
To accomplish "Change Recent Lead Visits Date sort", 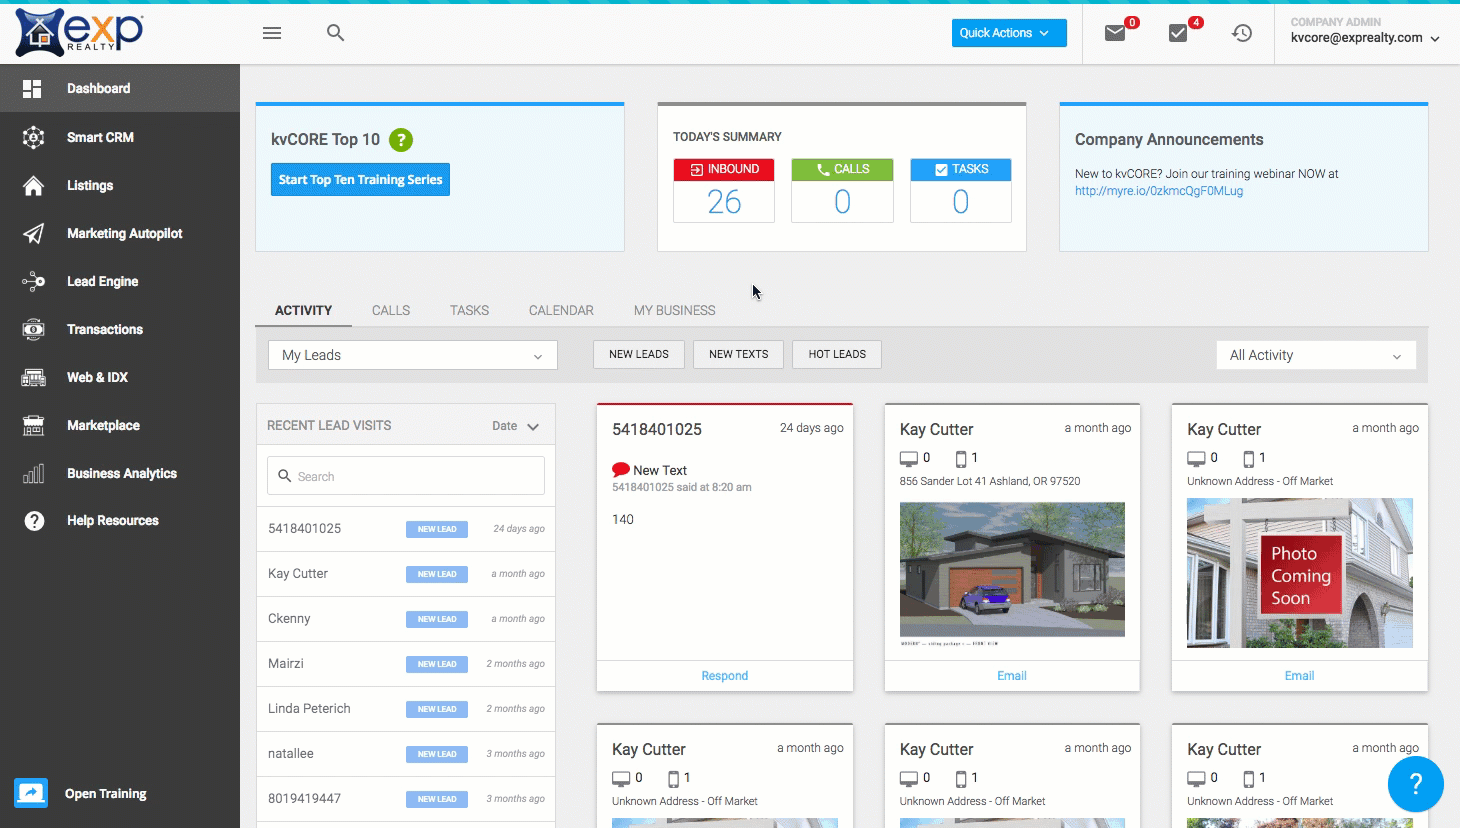I will click(x=515, y=426).
